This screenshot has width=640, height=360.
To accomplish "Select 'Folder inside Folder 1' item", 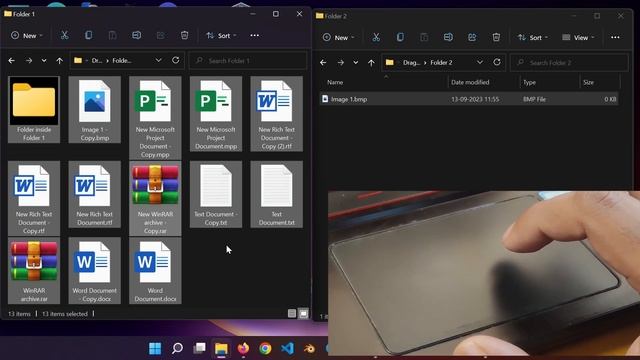I will (x=34, y=109).
